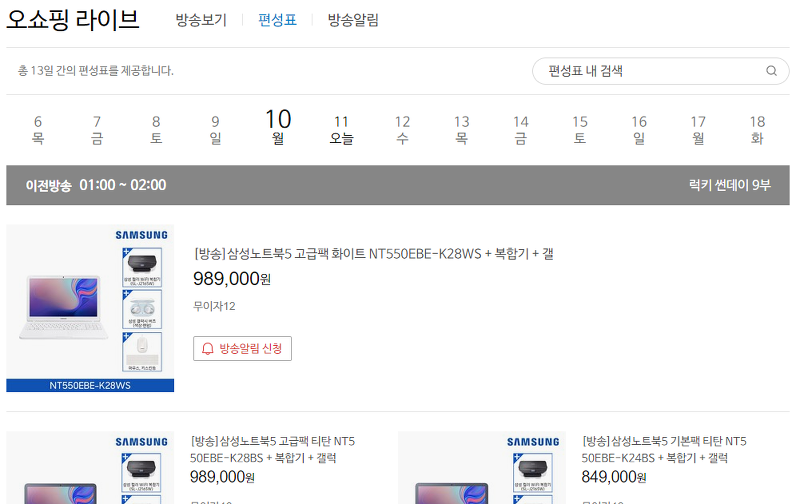Click the 989,000원 price of white notebook
Screen dimensions: 800x504
(232, 279)
